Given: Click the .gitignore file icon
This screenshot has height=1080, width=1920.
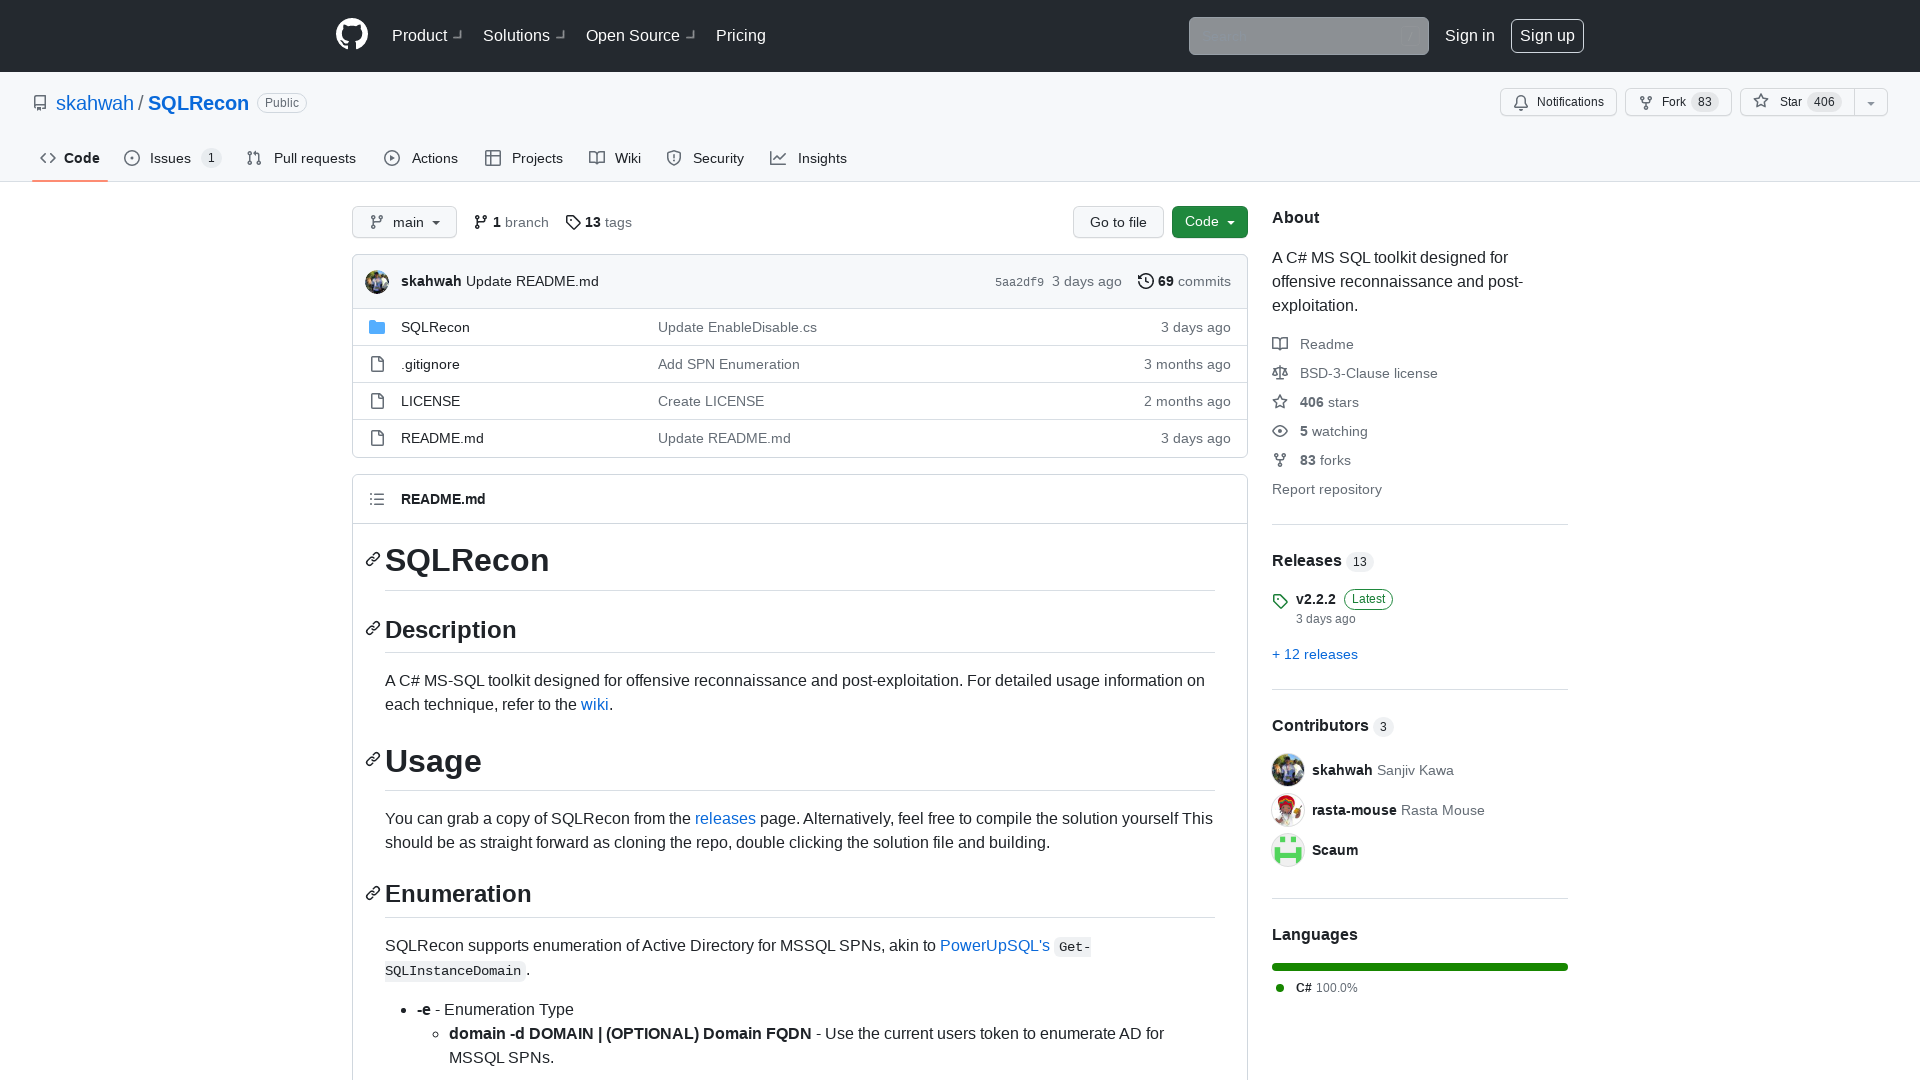Looking at the screenshot, I should click(377, 364).
